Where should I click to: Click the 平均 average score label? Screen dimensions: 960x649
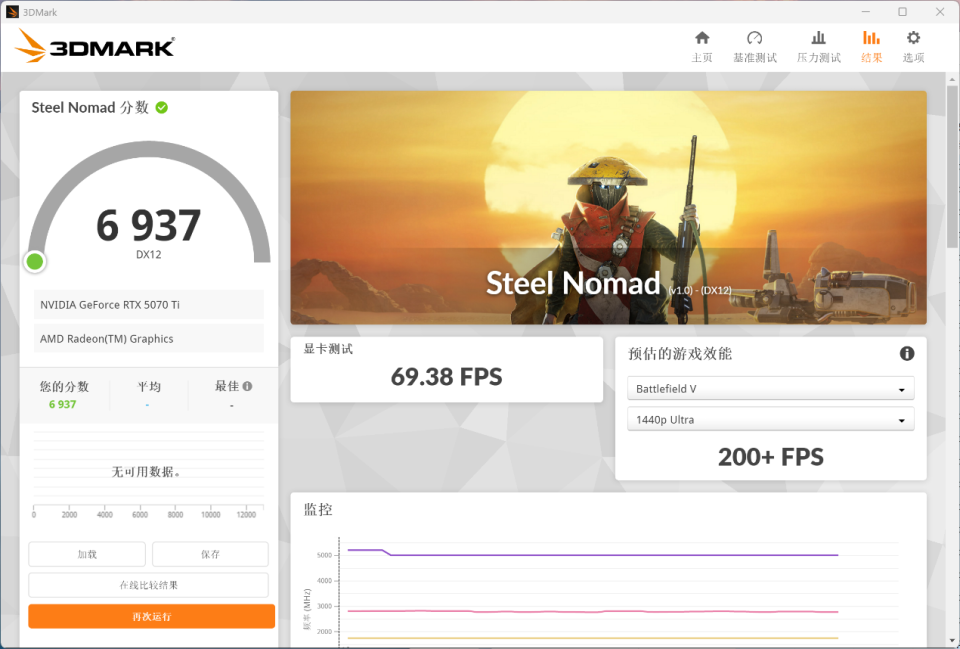pyautogui.click(x=149, y=386)
